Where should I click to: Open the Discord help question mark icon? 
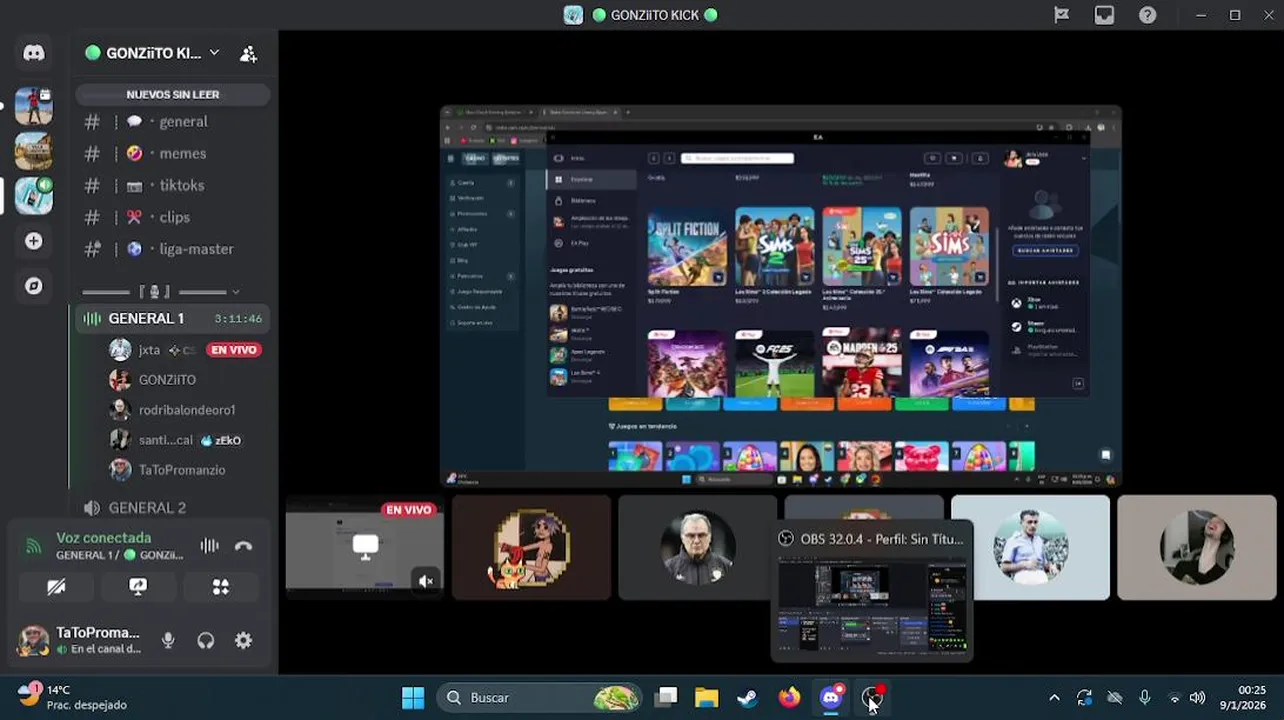point(1148,15)
